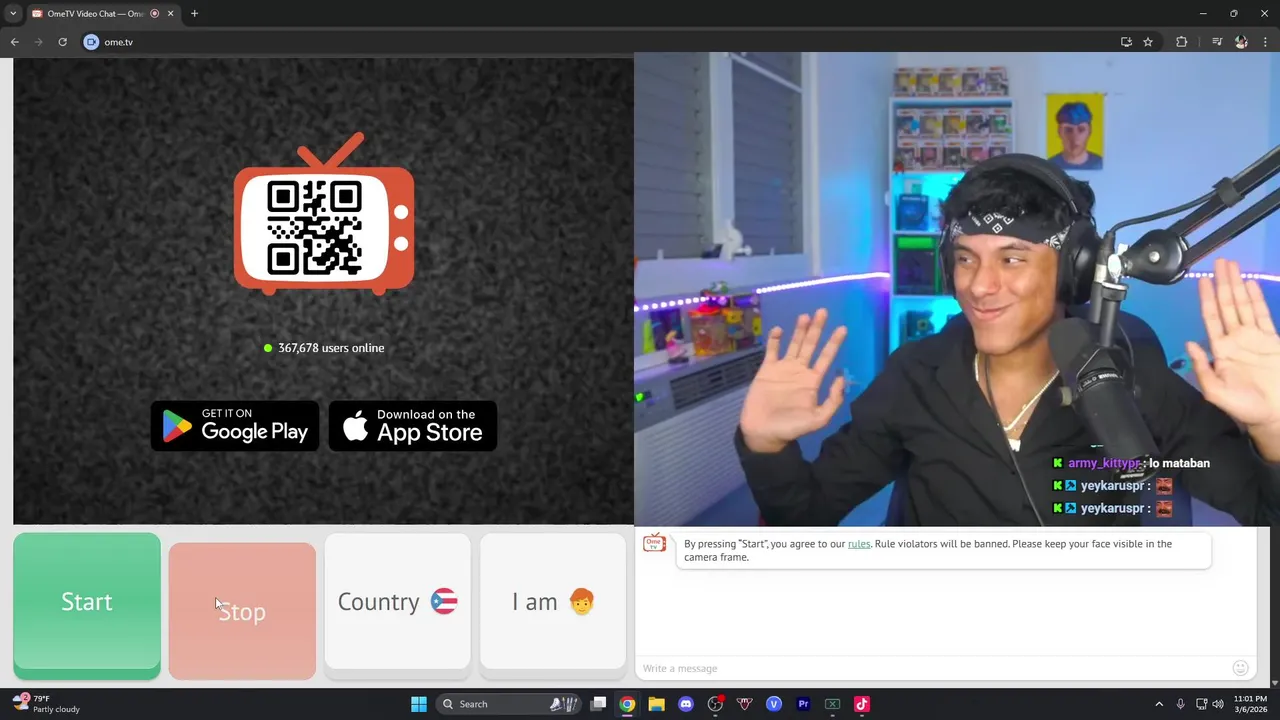
Task: Open the weather widget showing 79°F
Action: pos(46,704)
